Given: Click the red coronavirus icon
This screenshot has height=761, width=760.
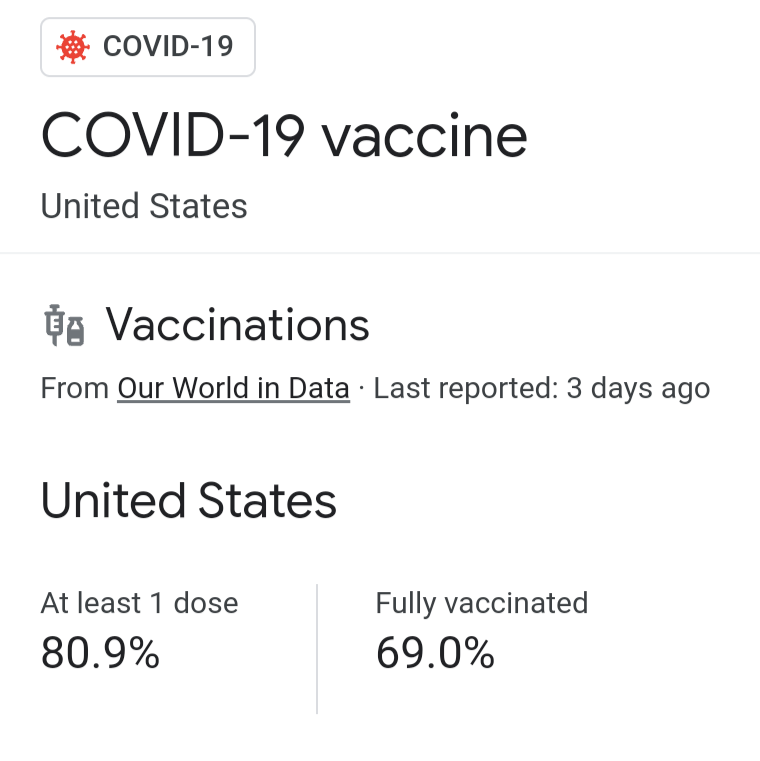Looking at the screenshot, I should click(x=73, y=47).
